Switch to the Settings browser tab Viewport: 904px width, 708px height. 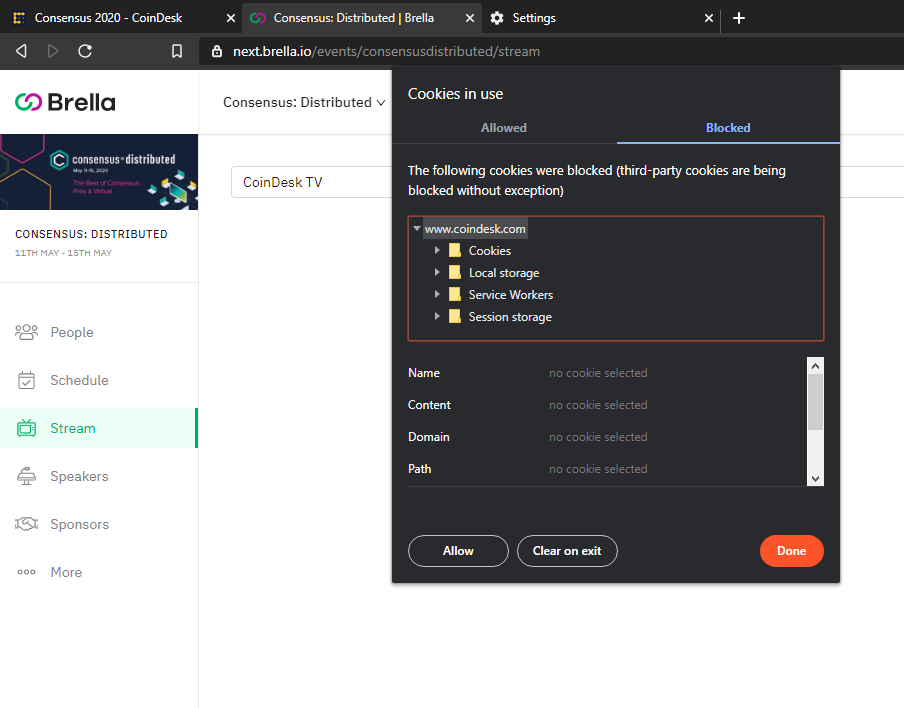point(600,18)
